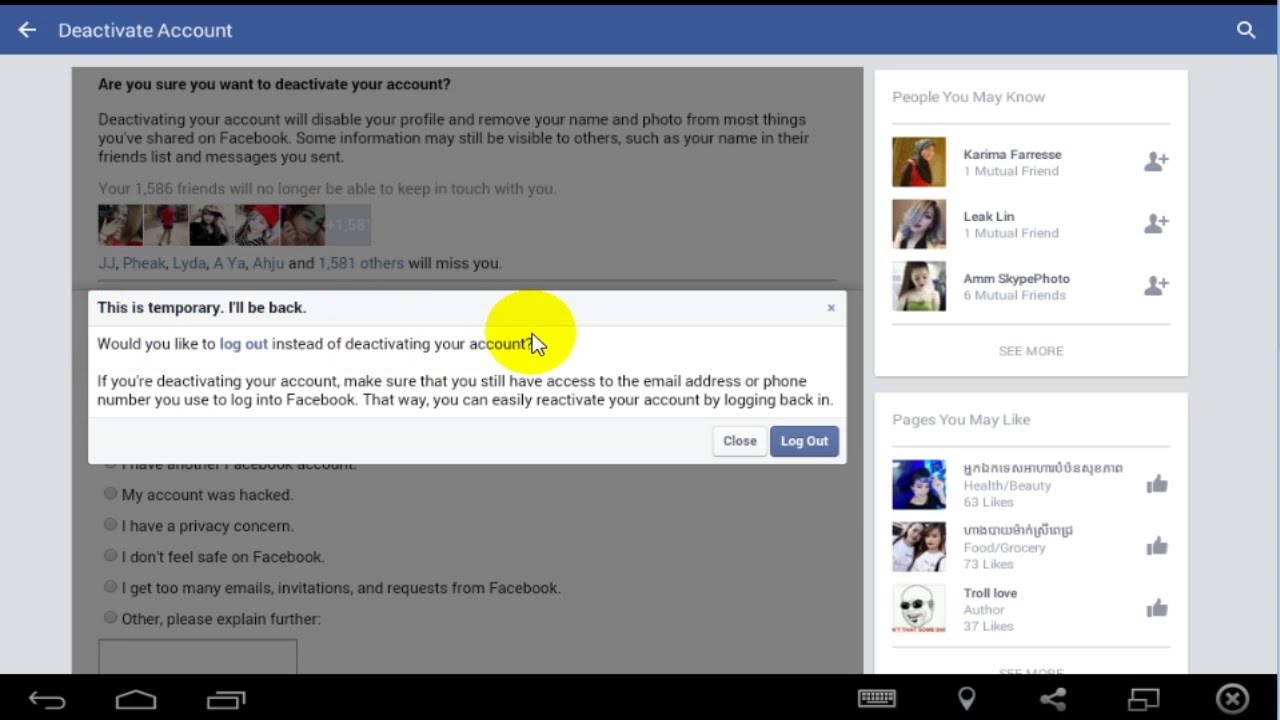Add Amm SkypePhoto as friend

tap(1156, 285)
